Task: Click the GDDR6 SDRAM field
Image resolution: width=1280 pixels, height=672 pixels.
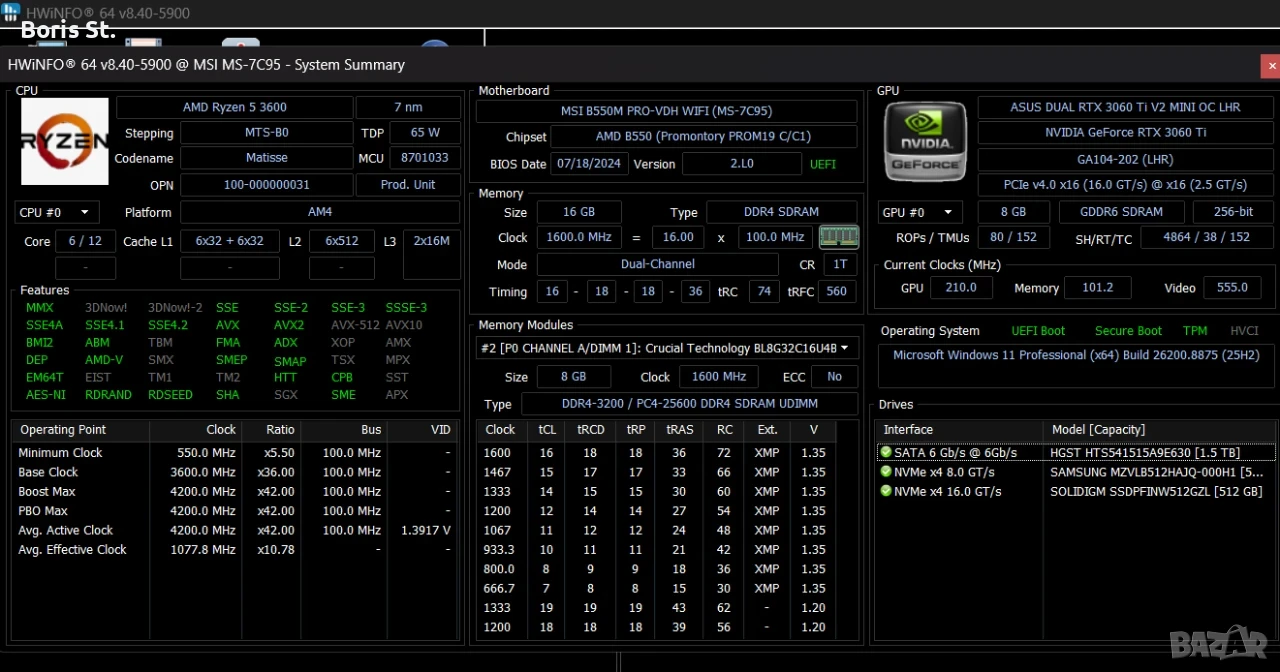Action: tap(1122, 212)
